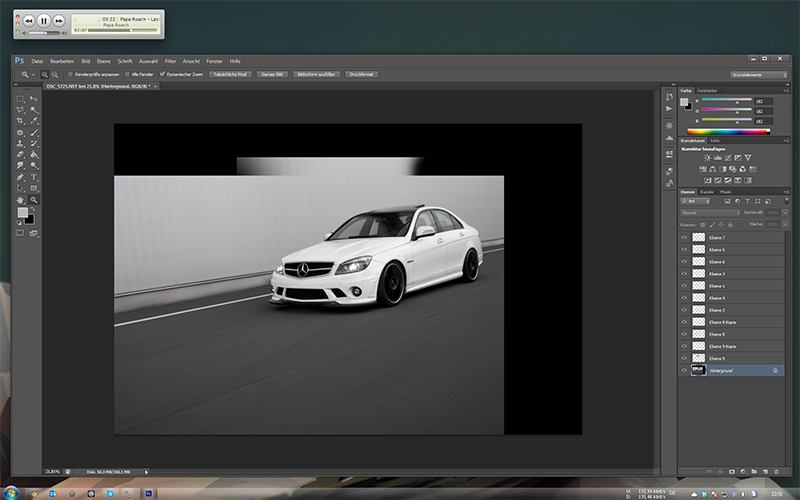Add a Brightness/Contrast adjustment
800x500 pixels.
point(708,158)
